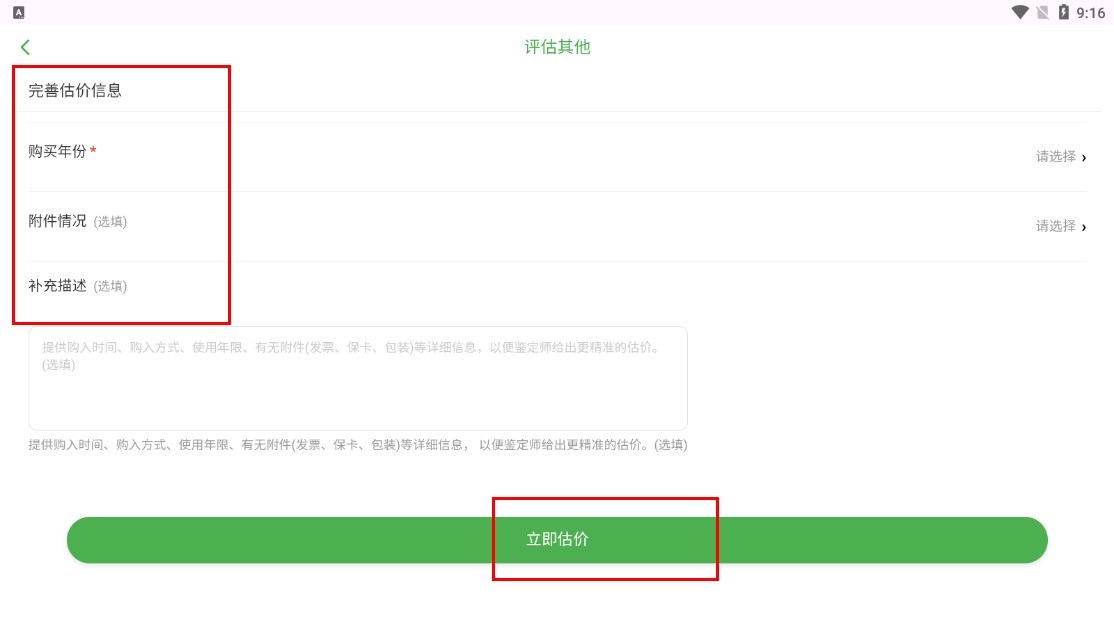Select the 补充描述 label
This screenshot has width=1114, height=626.
[57, 286]
